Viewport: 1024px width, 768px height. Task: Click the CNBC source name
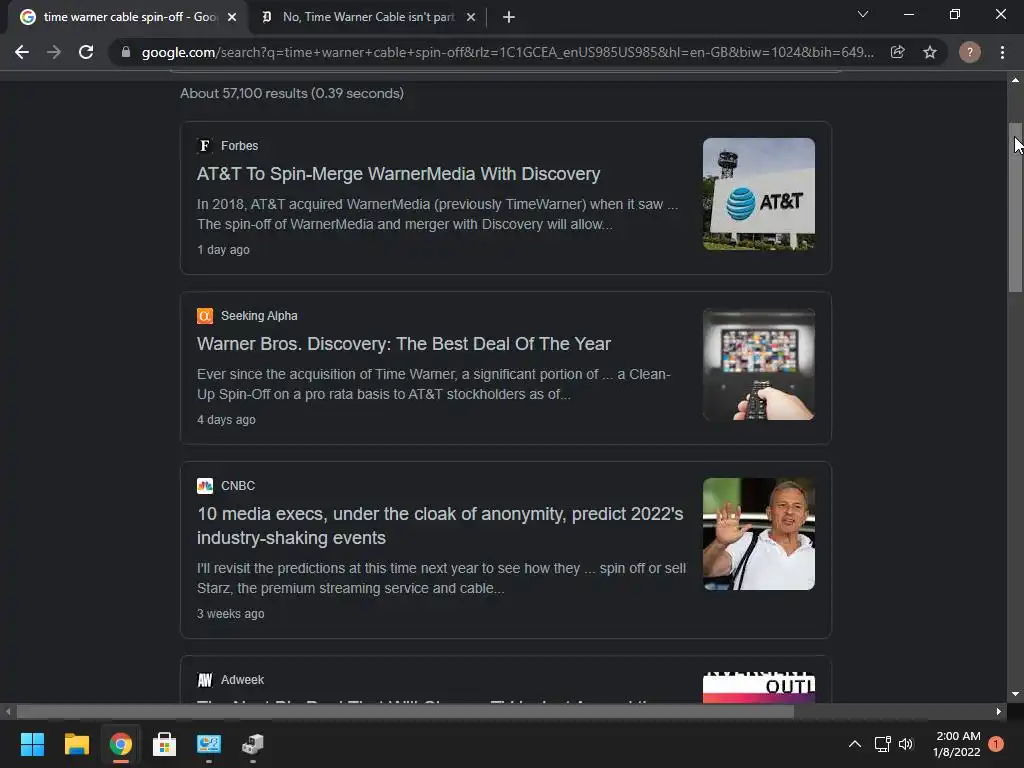238,486
